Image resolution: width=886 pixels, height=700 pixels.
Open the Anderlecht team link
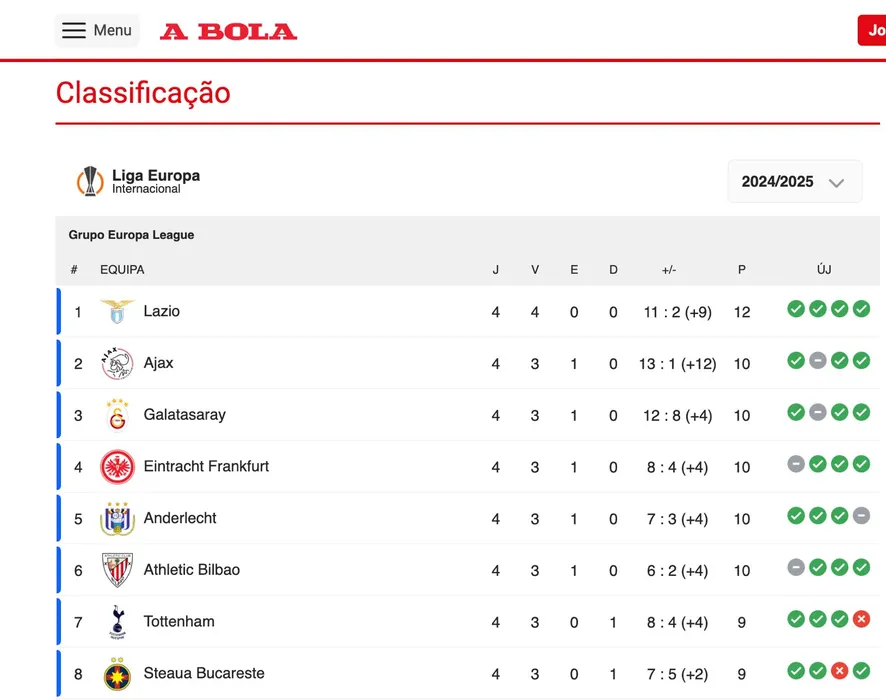(x=180, y=518)
